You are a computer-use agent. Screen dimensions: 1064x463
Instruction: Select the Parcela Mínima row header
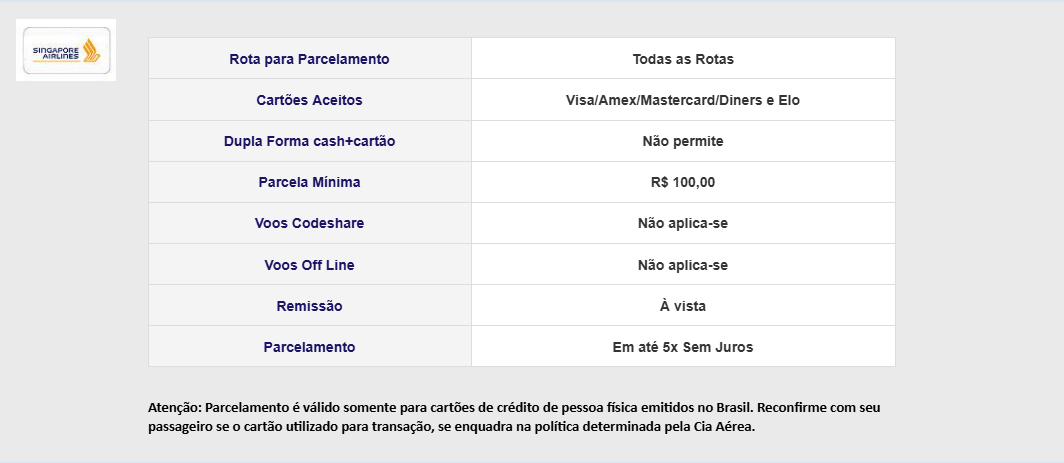point(309,182)
